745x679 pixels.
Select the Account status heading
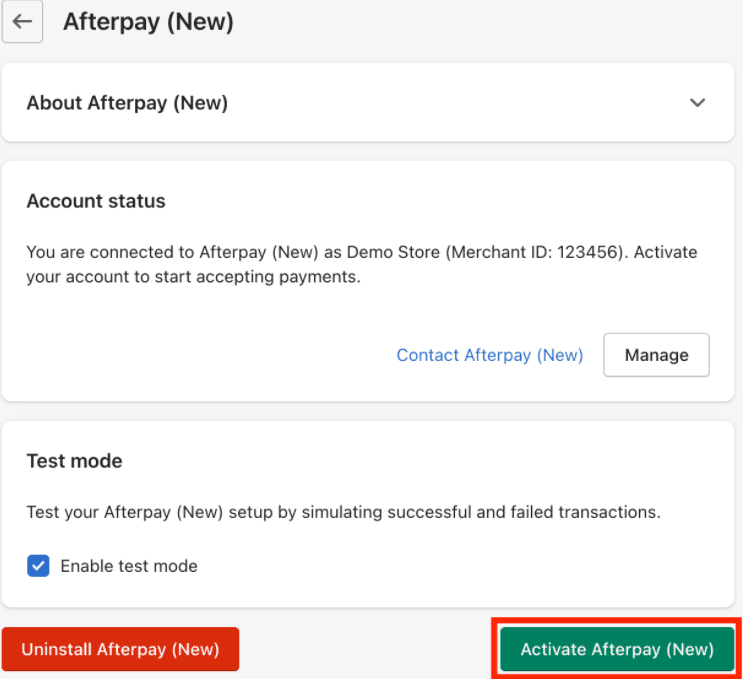pyautogui.click(x=96, y=201)
